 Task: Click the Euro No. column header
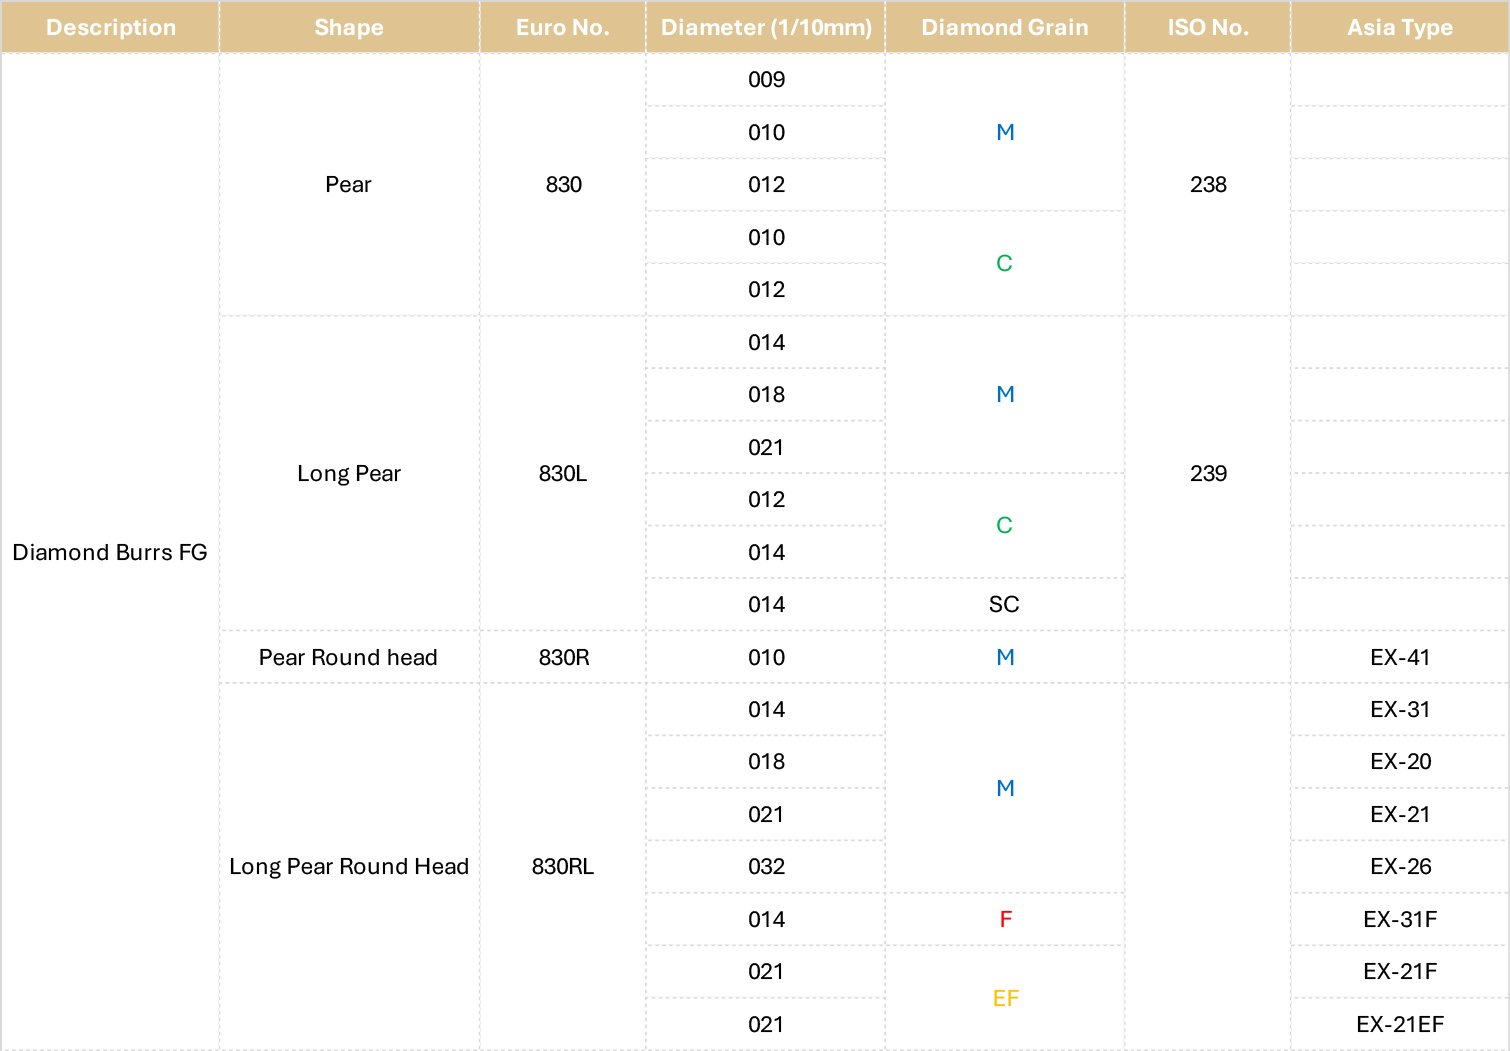point(563,27)
